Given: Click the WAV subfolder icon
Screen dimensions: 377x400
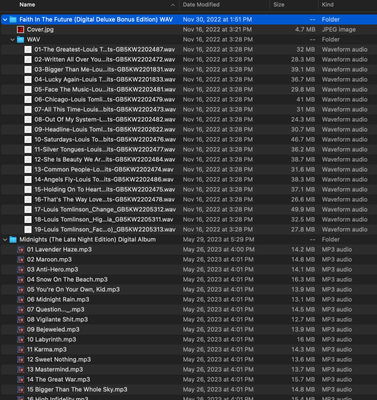Looking at the screenshot, I should 21,40.
